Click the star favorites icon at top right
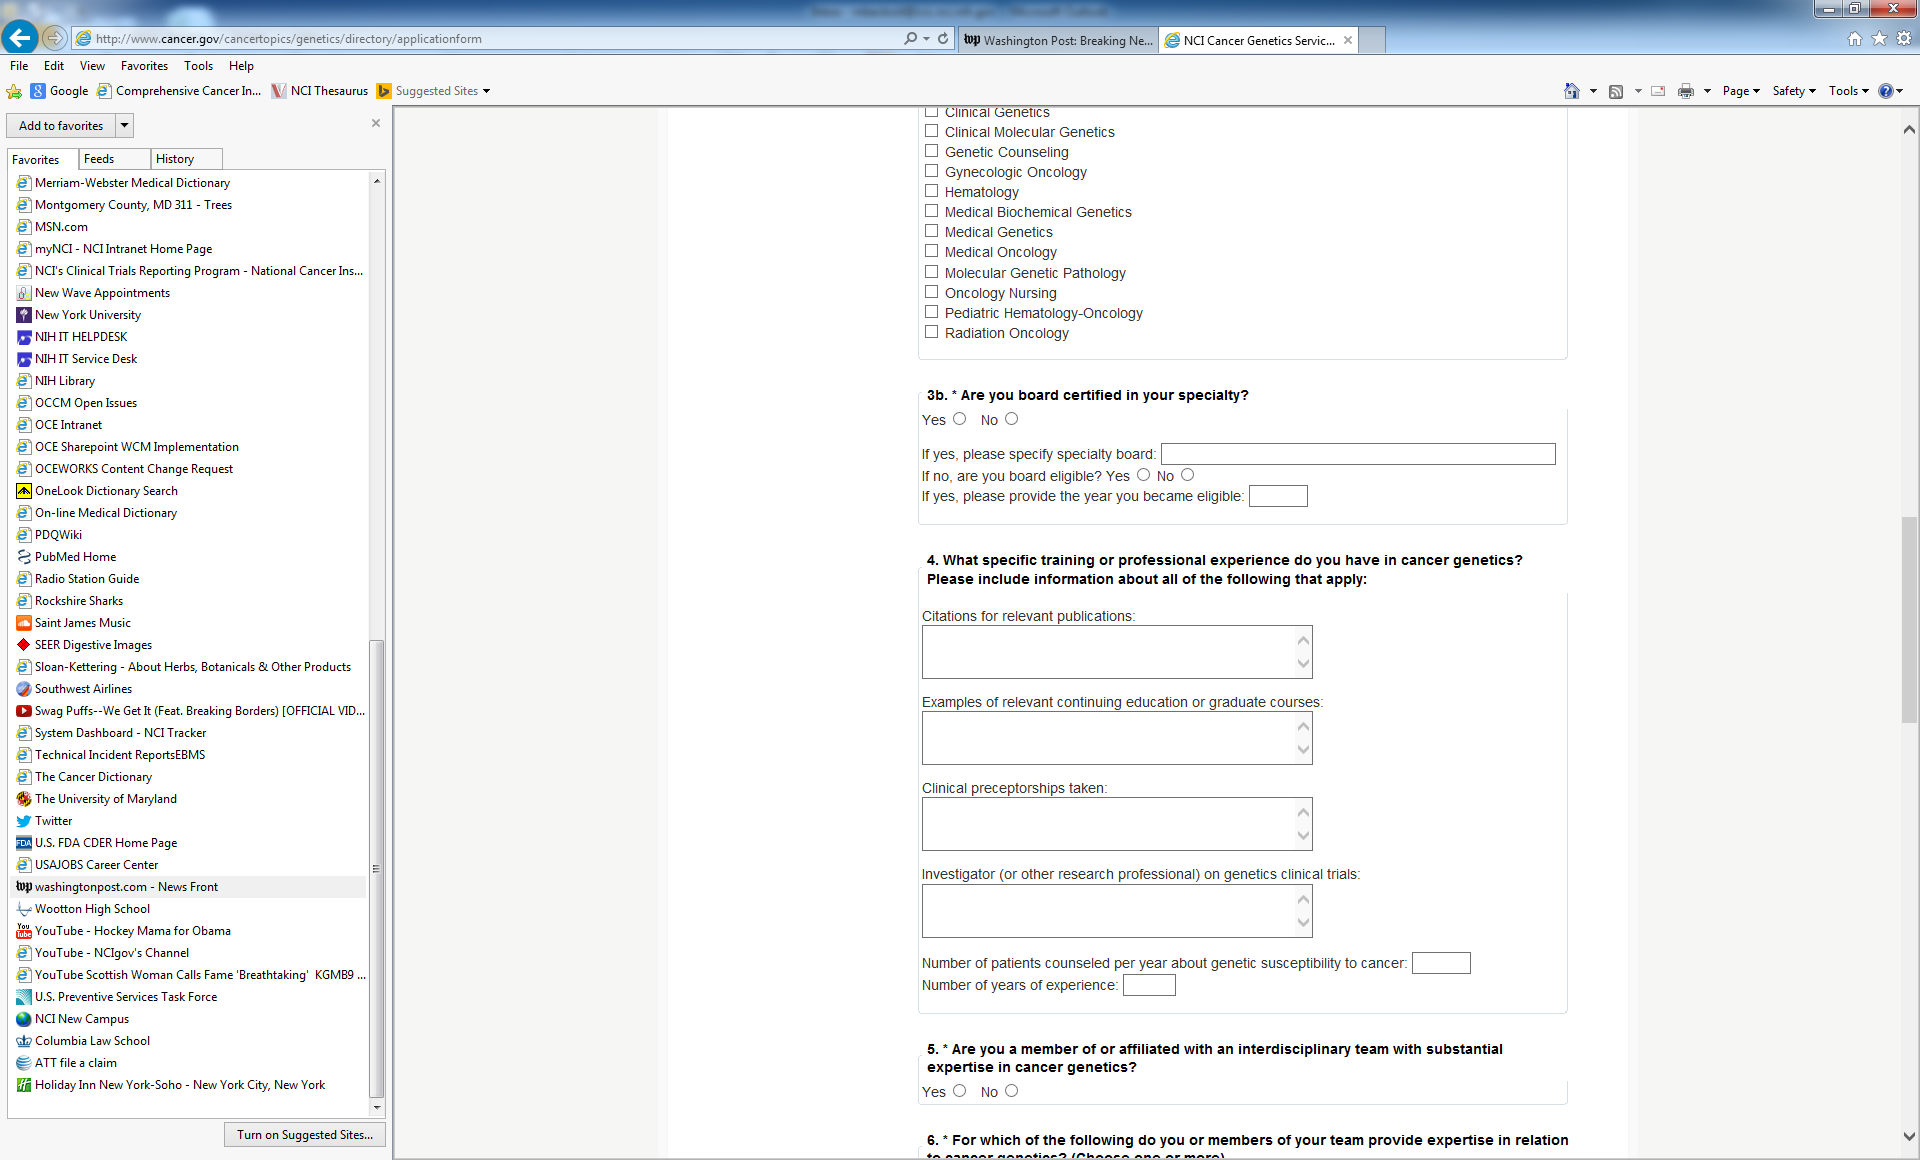Viewport: 1920px width, 1160px height. pos(1879,39)
